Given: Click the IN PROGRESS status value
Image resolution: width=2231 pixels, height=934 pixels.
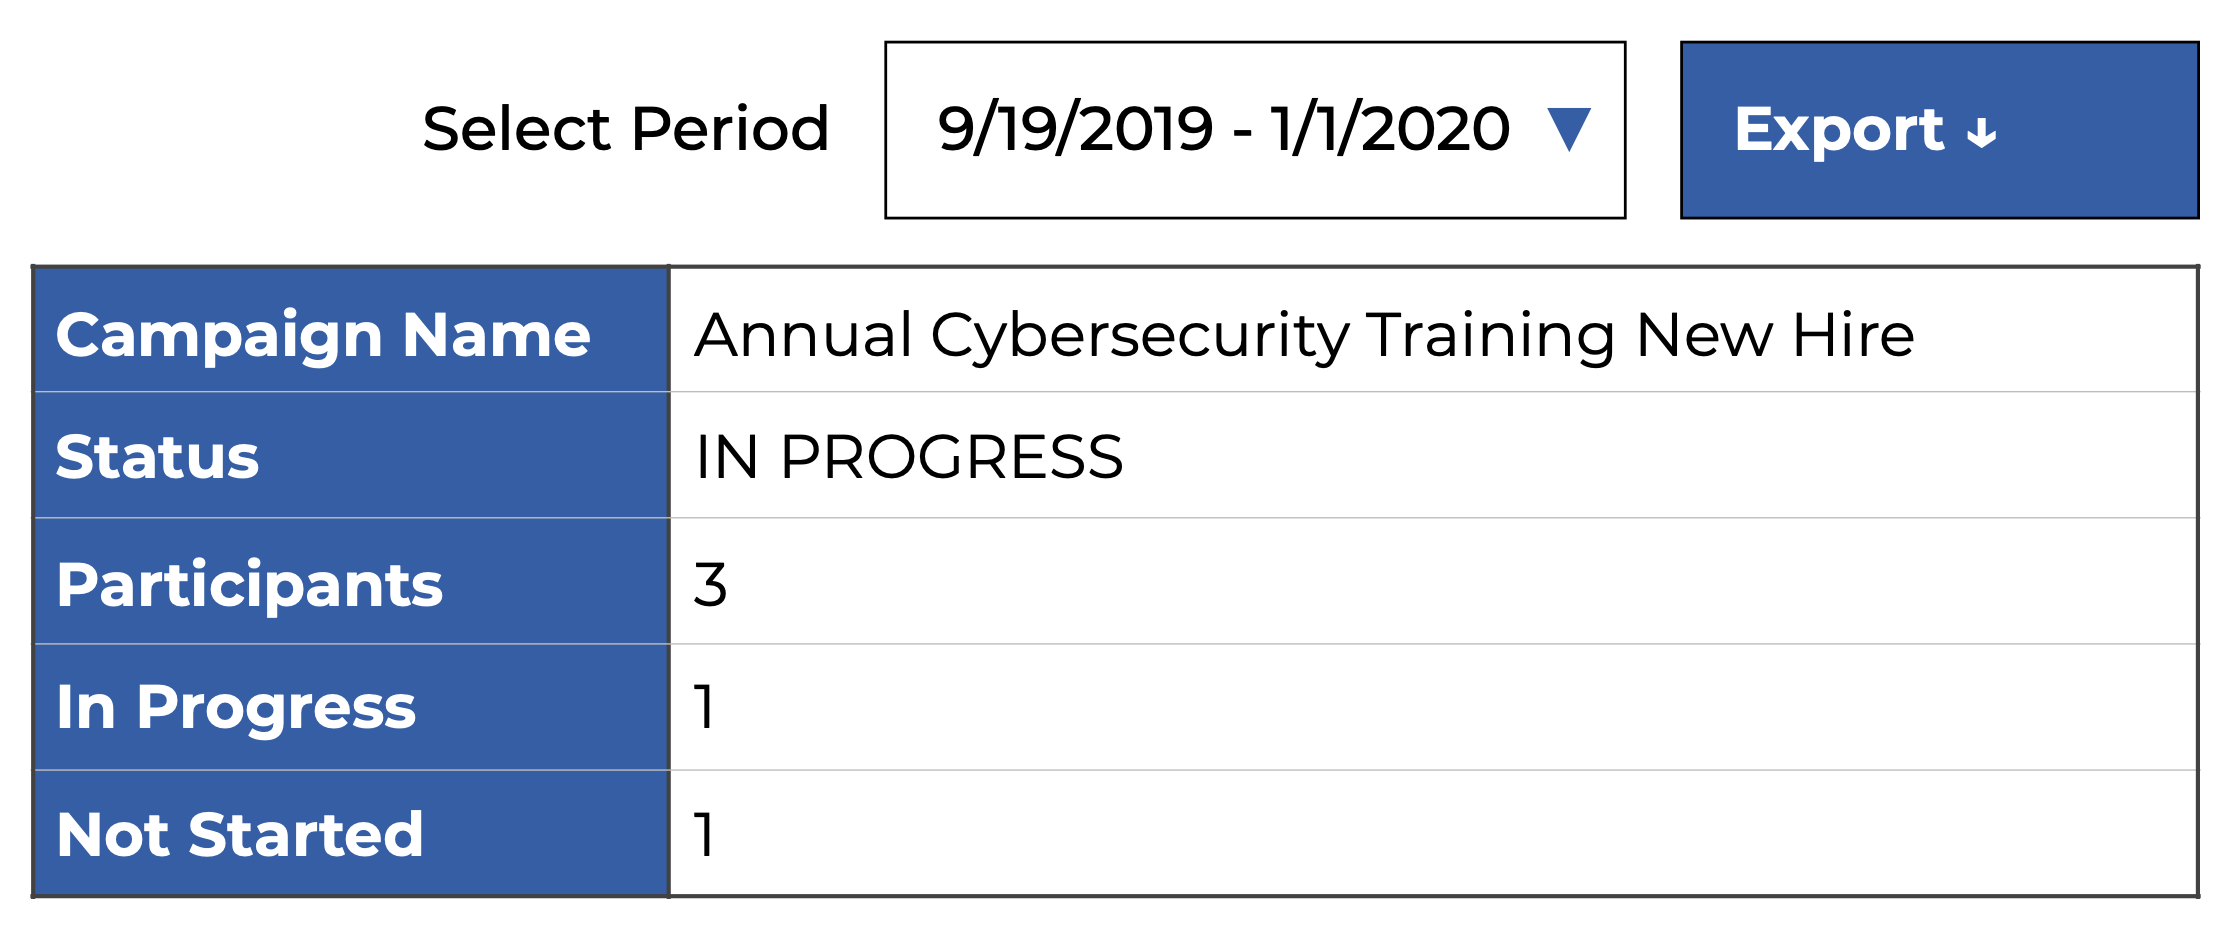Looking at the screenshot, I should [x=909, y=458].
